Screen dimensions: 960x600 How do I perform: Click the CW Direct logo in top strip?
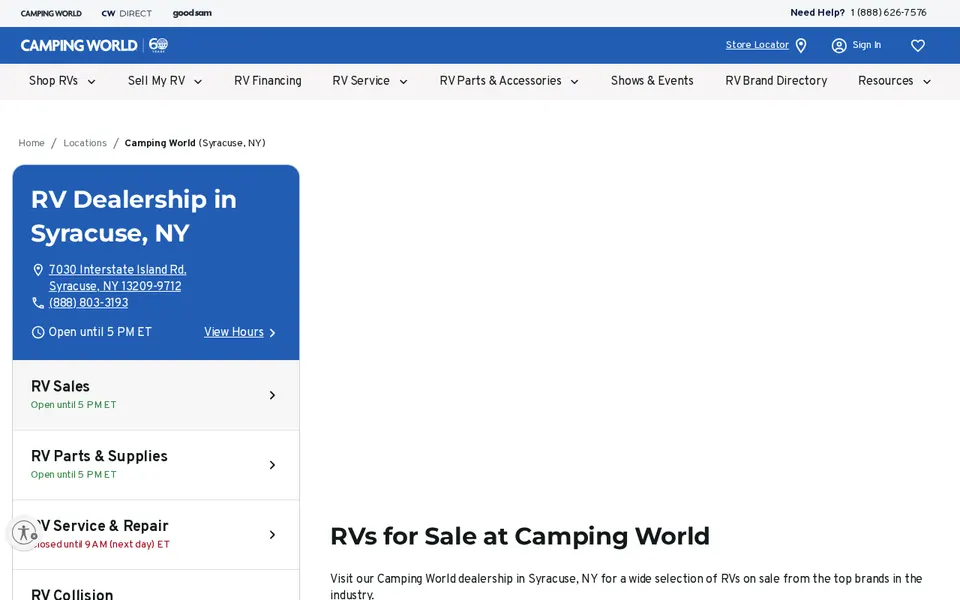[126, 13]
